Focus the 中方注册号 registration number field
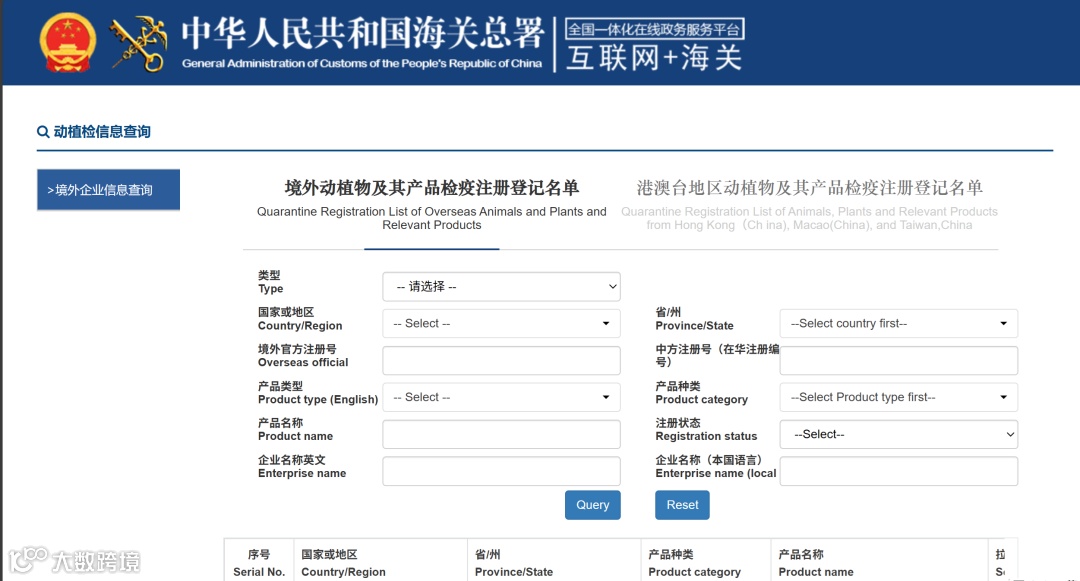This screenshot has width=1080, height=581. tap(898, 361)
